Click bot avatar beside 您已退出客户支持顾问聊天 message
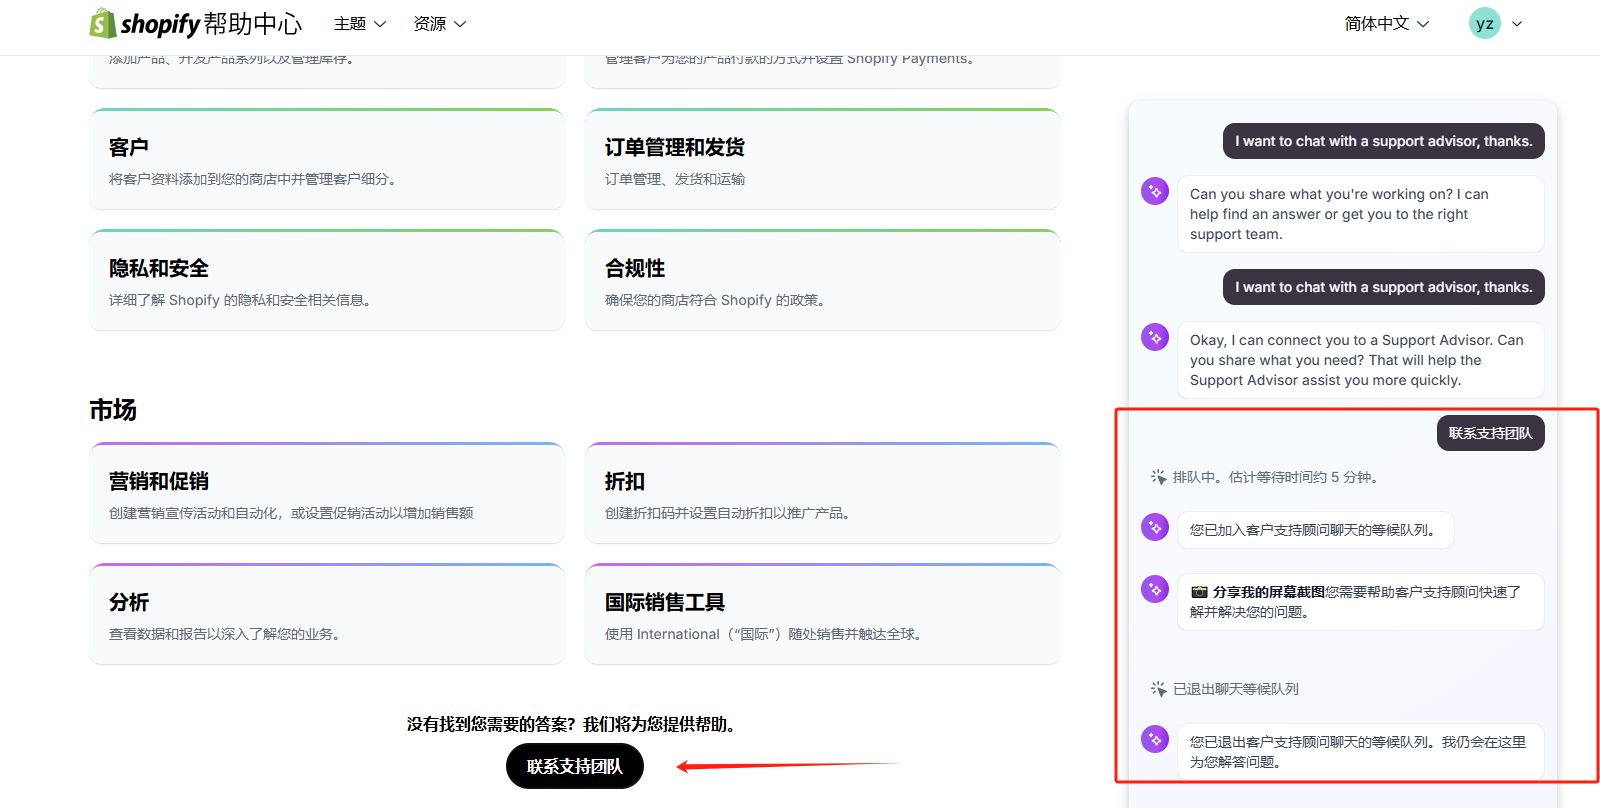1600x808 pixels. pos(1155,738)
